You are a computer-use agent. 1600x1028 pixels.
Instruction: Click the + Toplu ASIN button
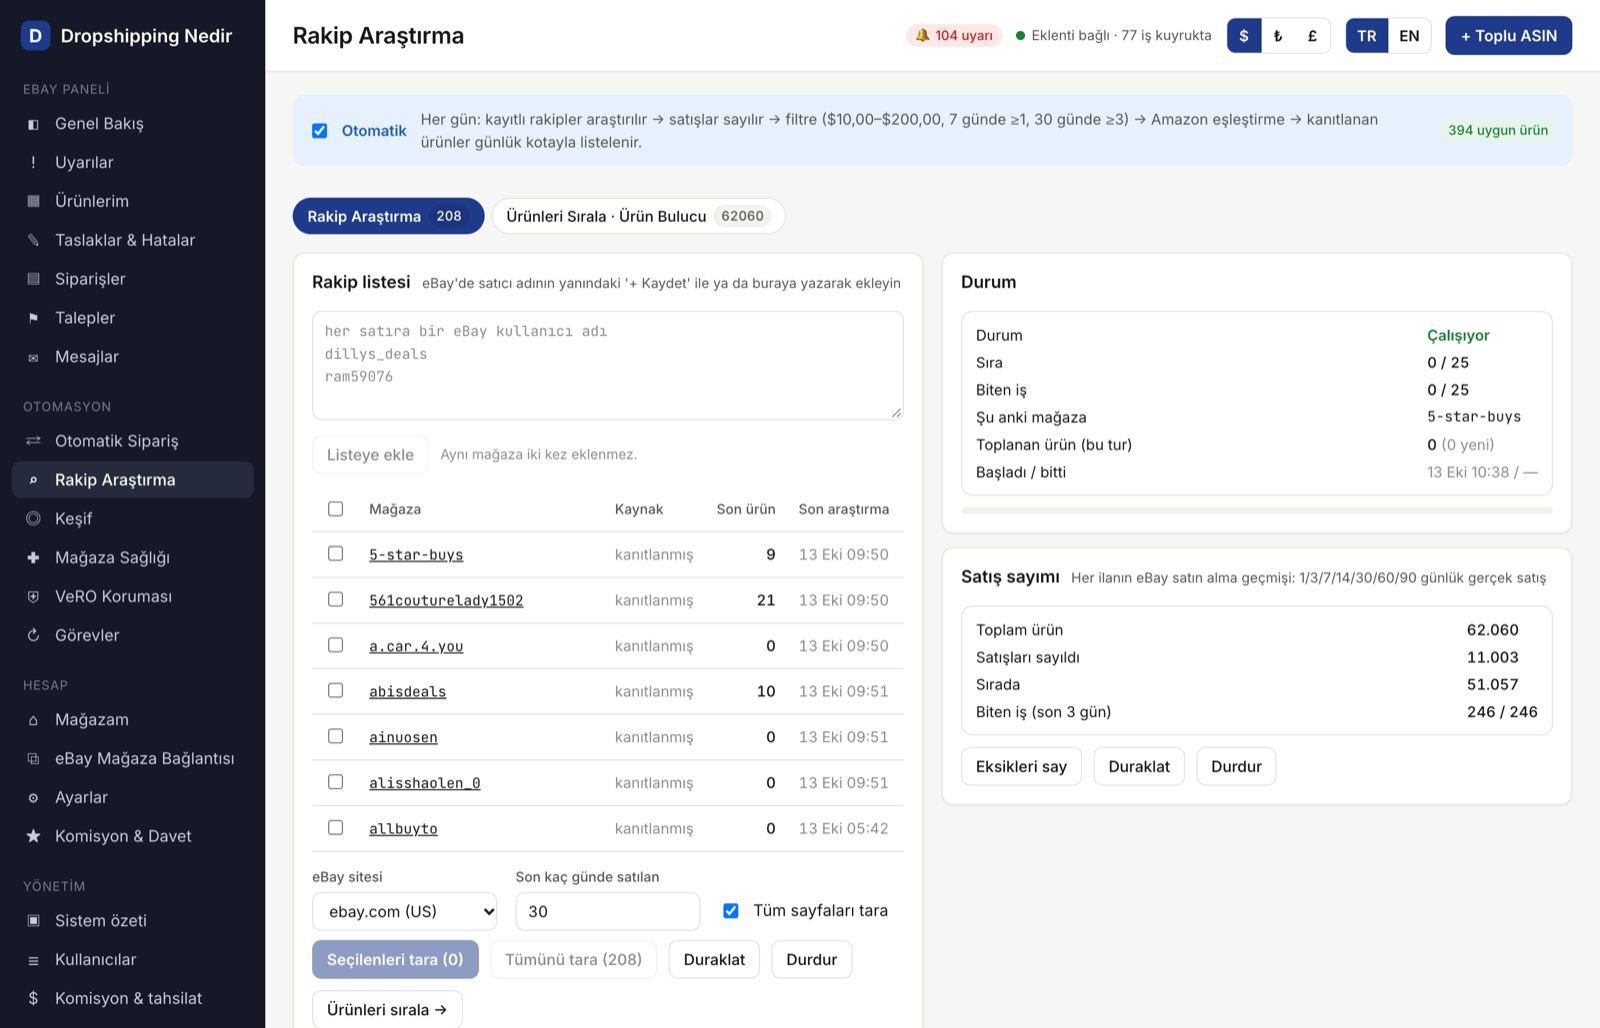coord(1508,36)
